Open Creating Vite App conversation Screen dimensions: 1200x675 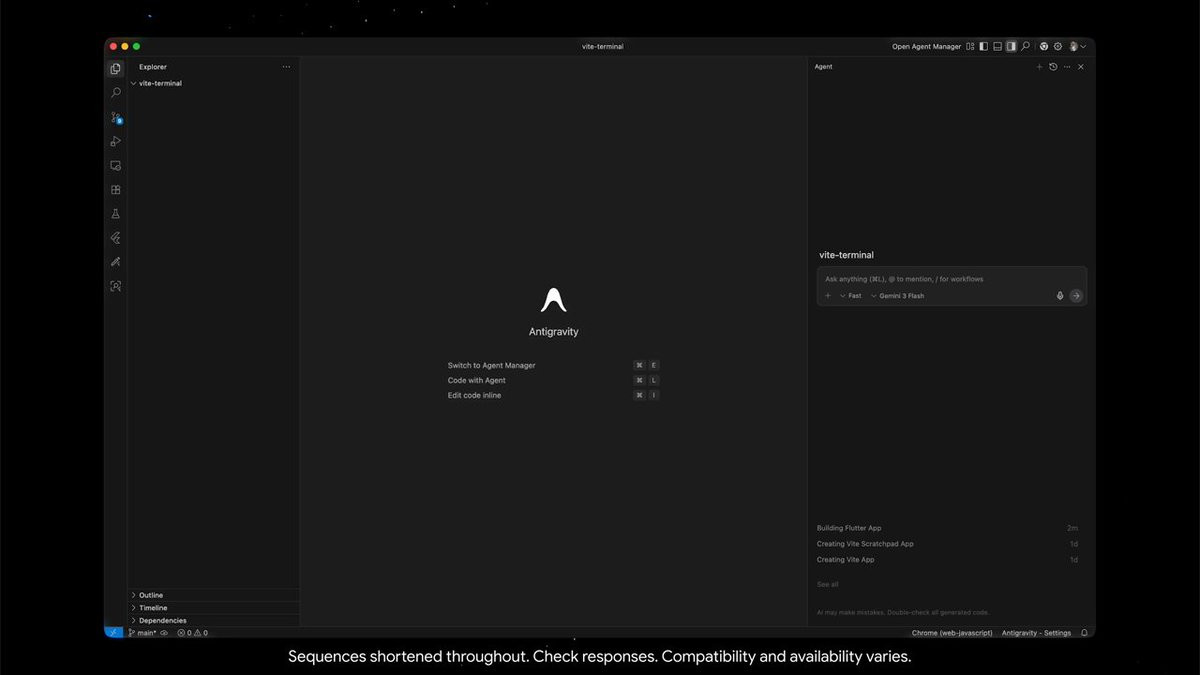click(947, 560)
